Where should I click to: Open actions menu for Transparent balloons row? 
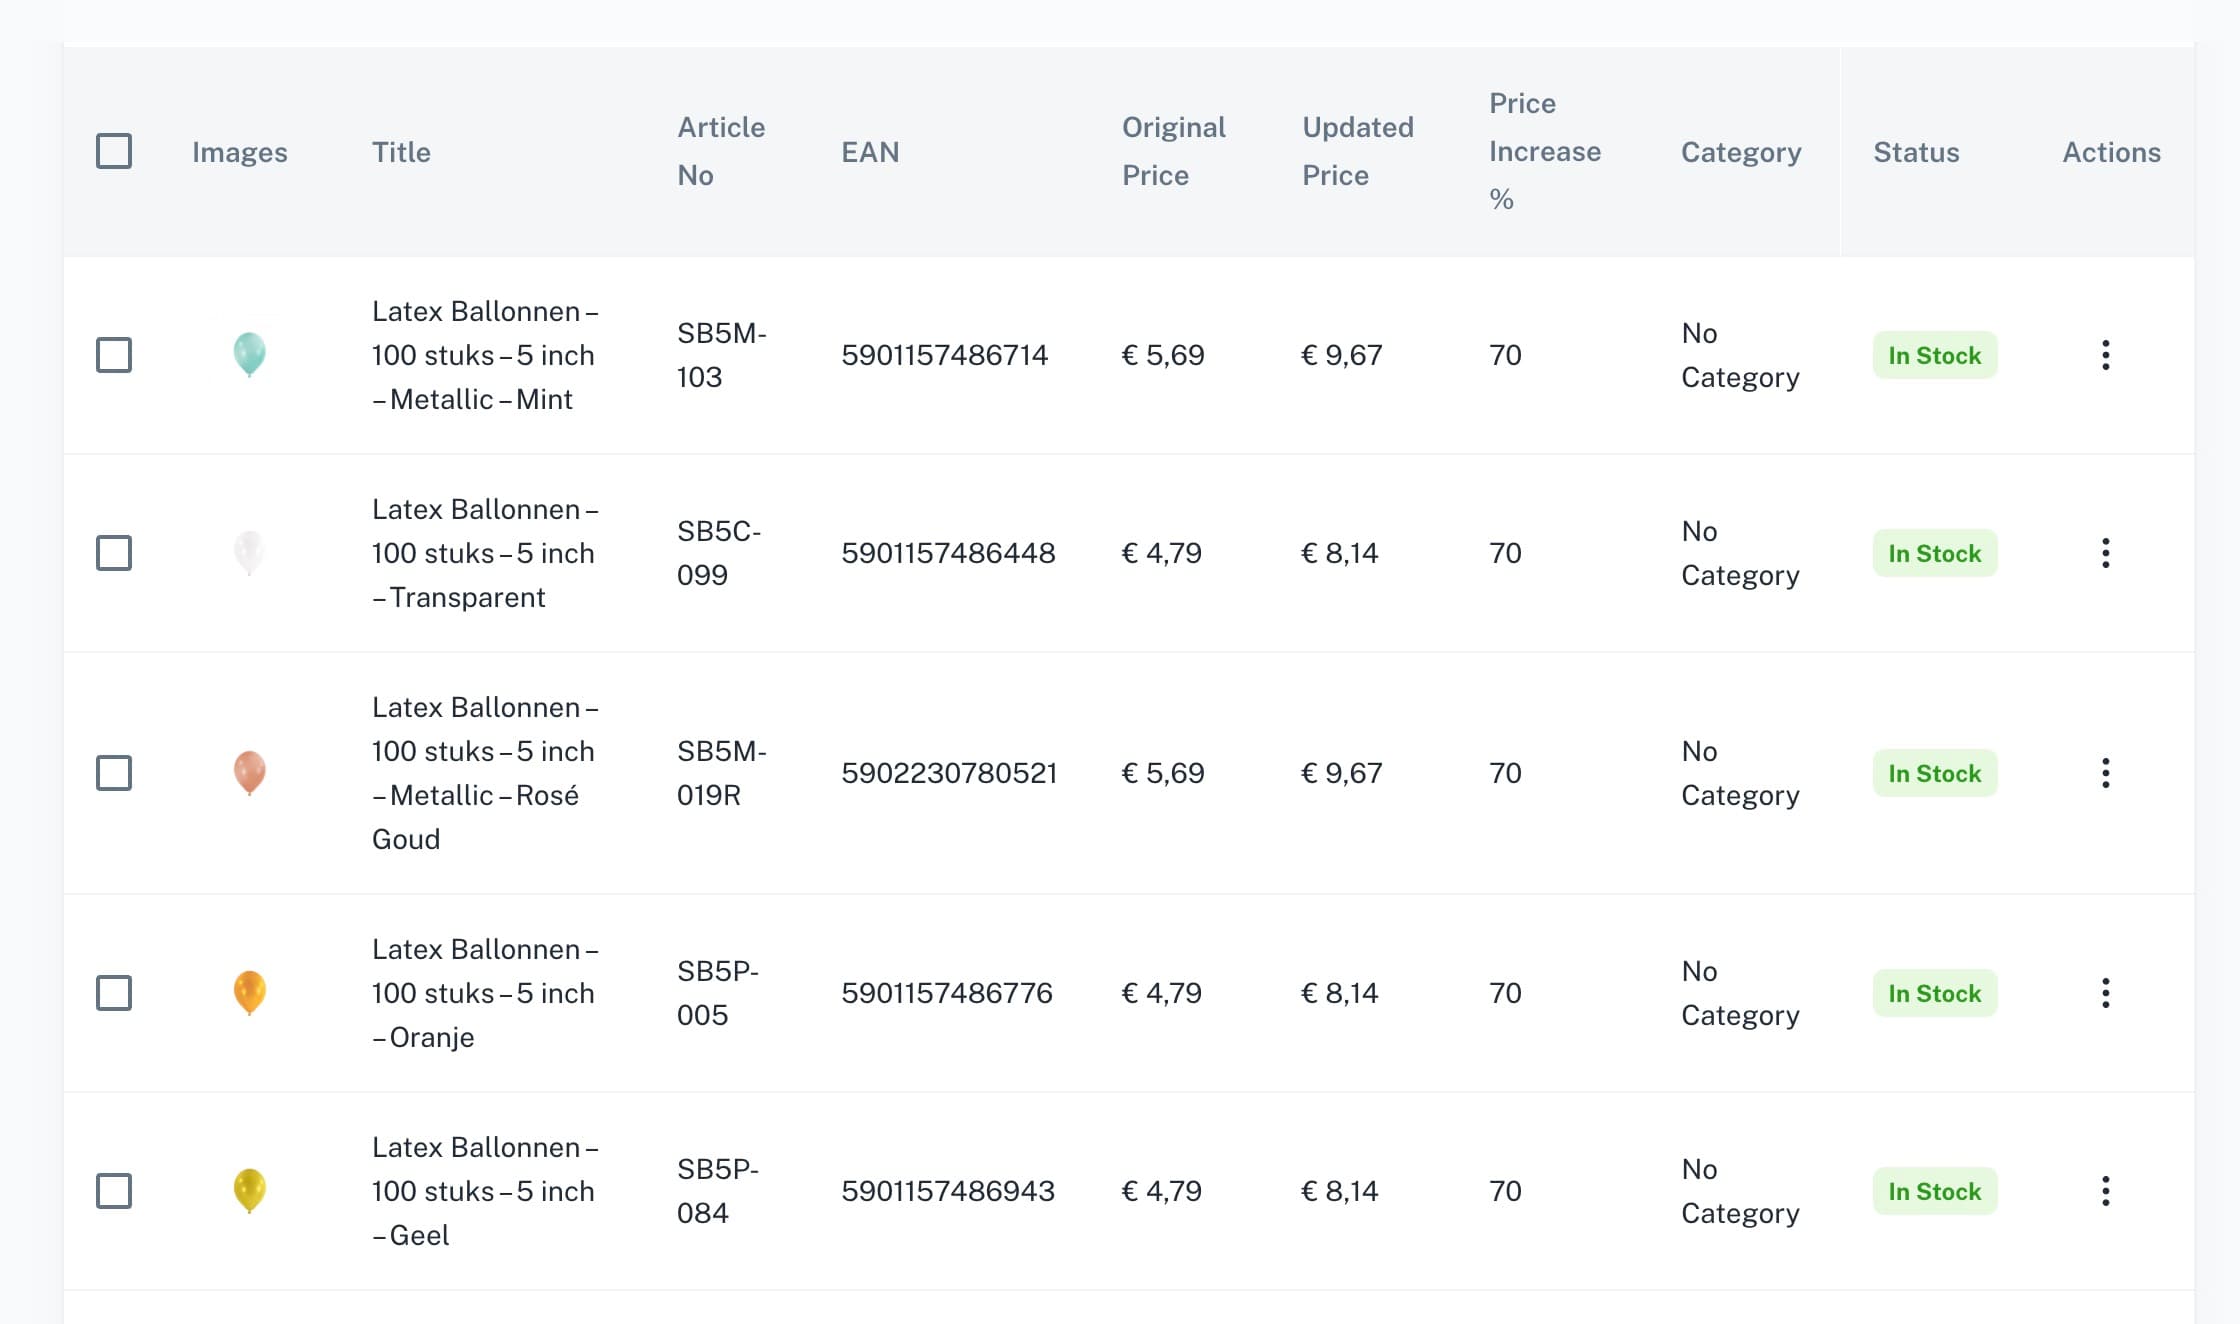(x=2105, y=553)
